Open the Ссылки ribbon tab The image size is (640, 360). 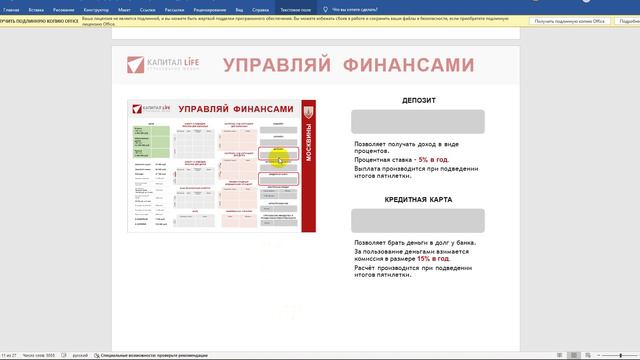click(147, 10)
